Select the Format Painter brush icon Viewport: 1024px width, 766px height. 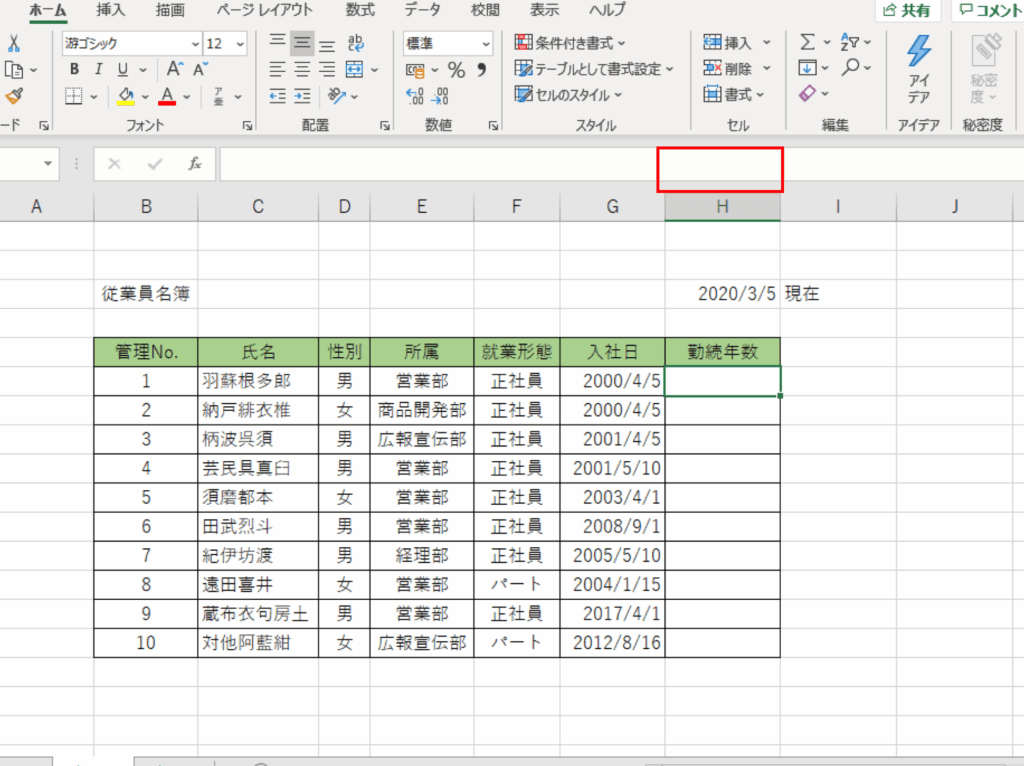13,97
